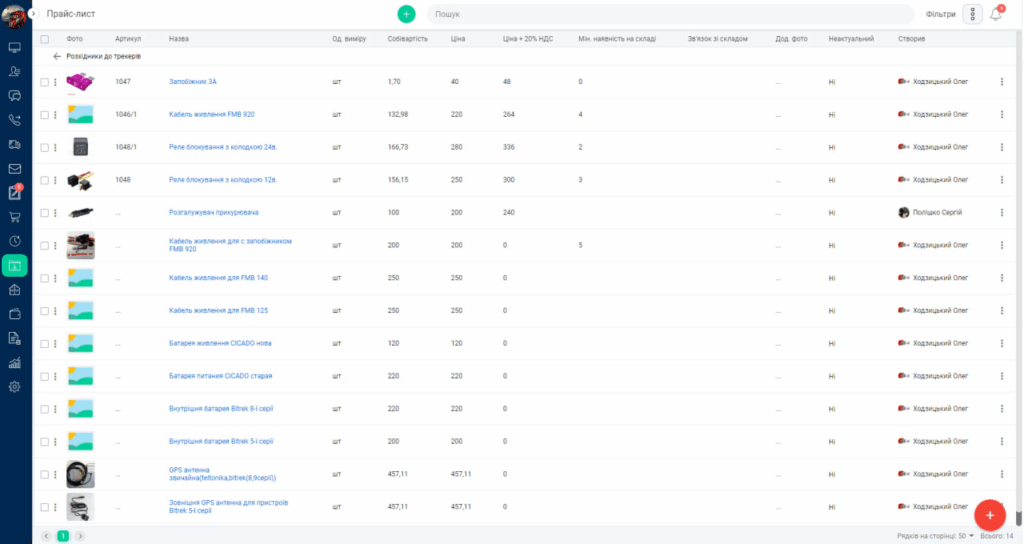Image resolution: width=1024 pixels, height=544 pixels.
Task: Open the notifications bell
Action: click(x=996, y=14)
